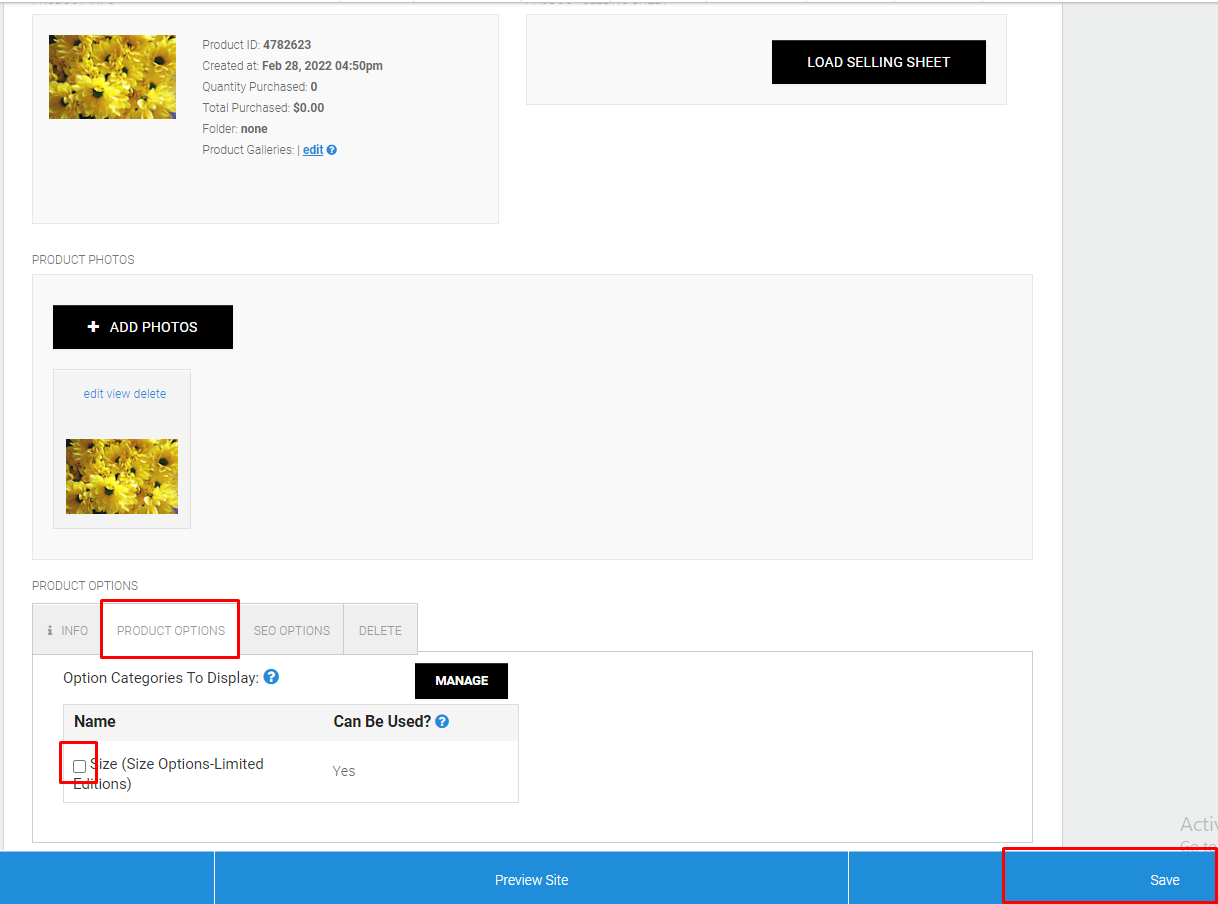Click Preview Site at the bottom

pos(531,879)
